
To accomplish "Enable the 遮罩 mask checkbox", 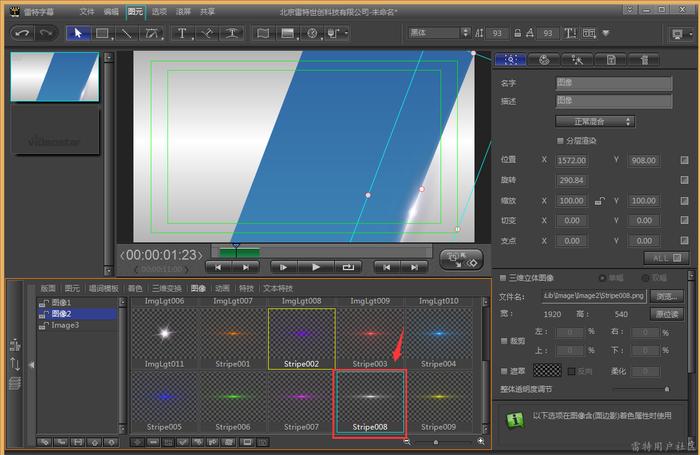I will 504,371.
